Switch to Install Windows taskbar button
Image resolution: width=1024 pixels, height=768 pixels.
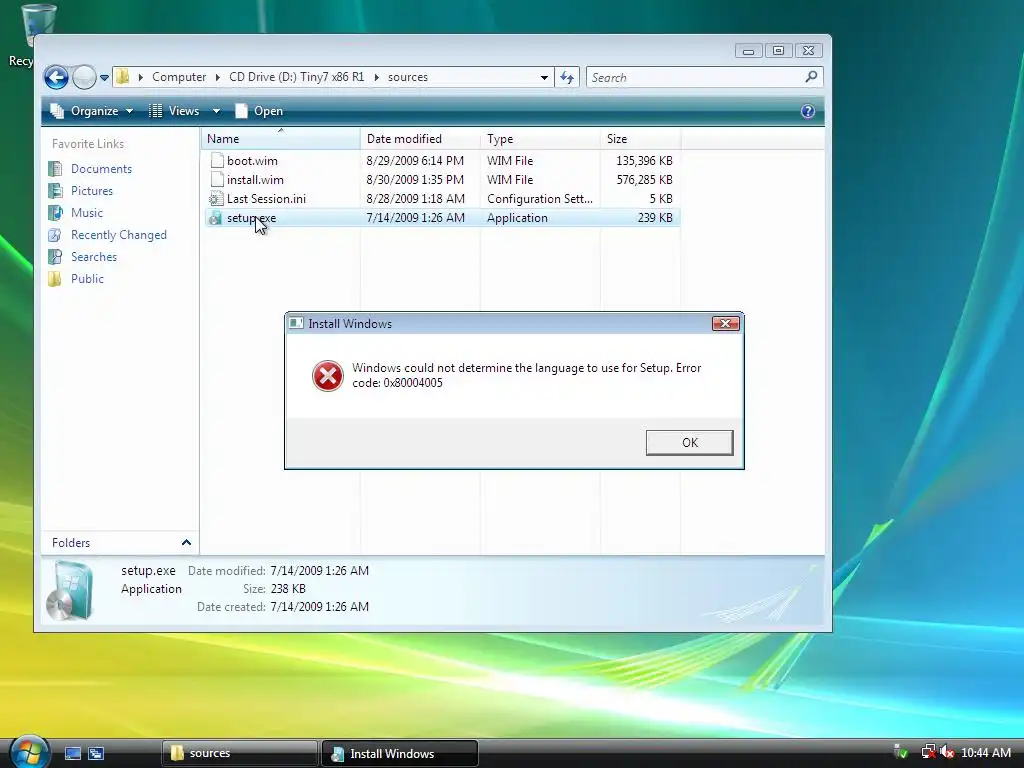tap(400, 754)
